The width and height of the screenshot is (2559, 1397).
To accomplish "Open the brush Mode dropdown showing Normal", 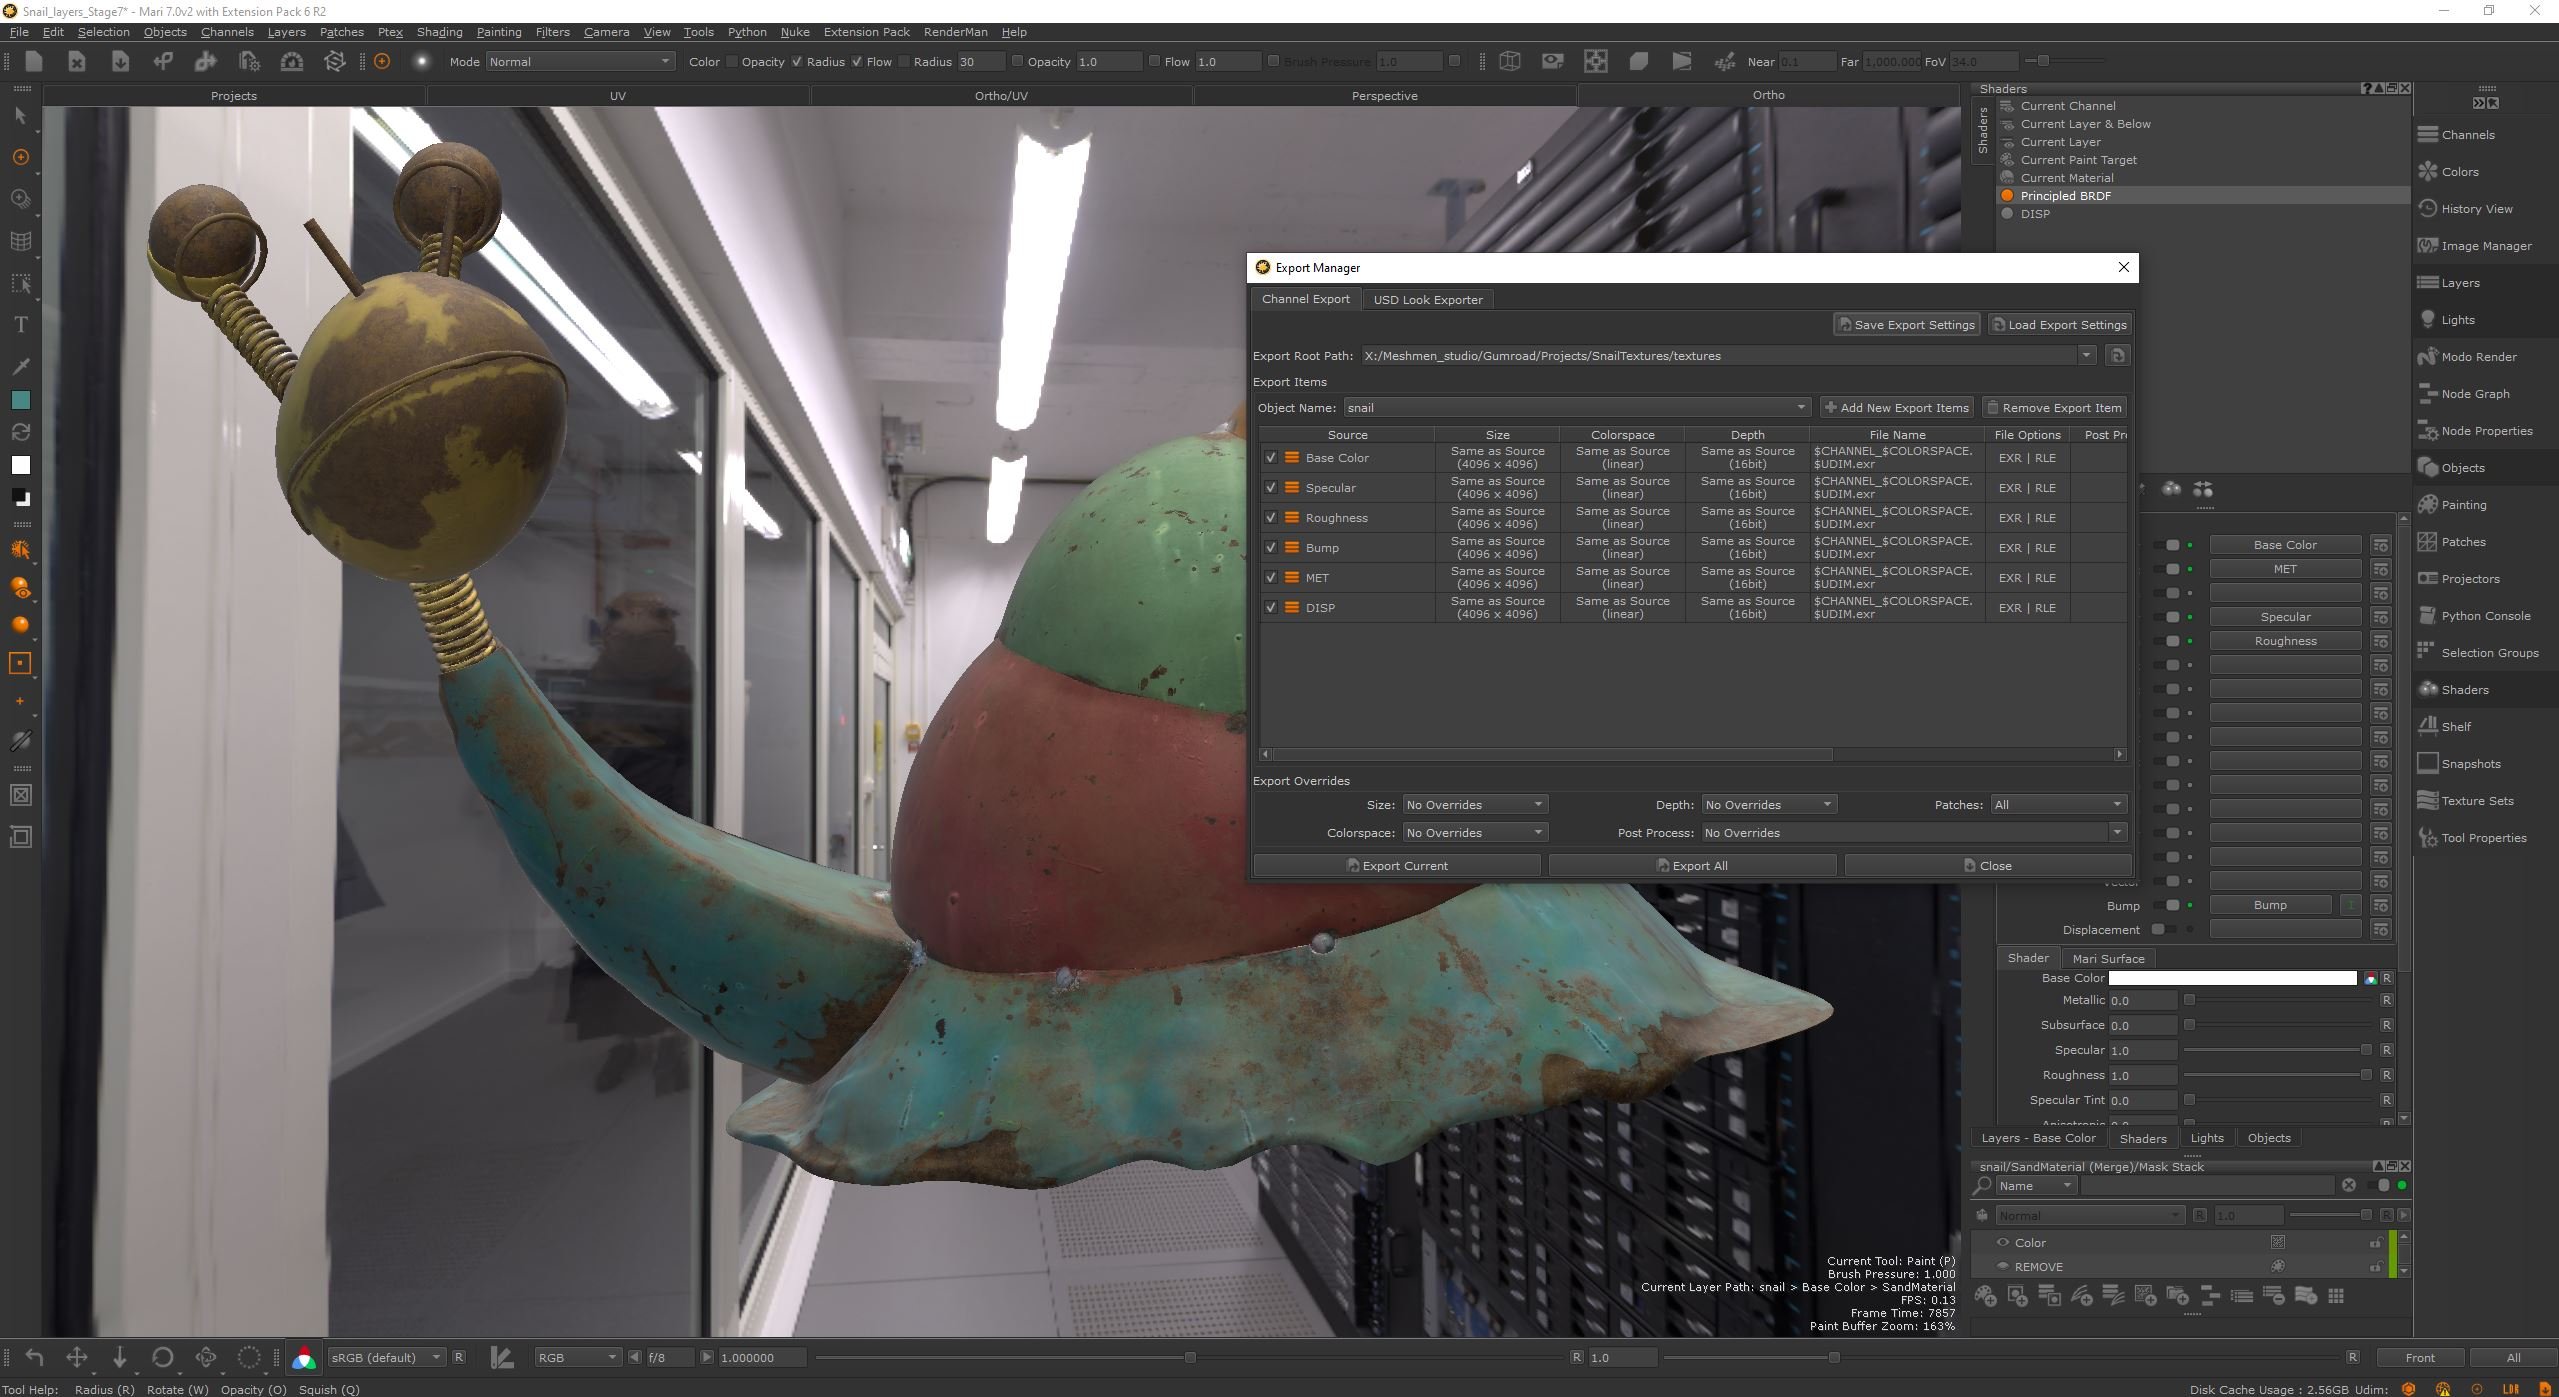I will click(580, 61).
